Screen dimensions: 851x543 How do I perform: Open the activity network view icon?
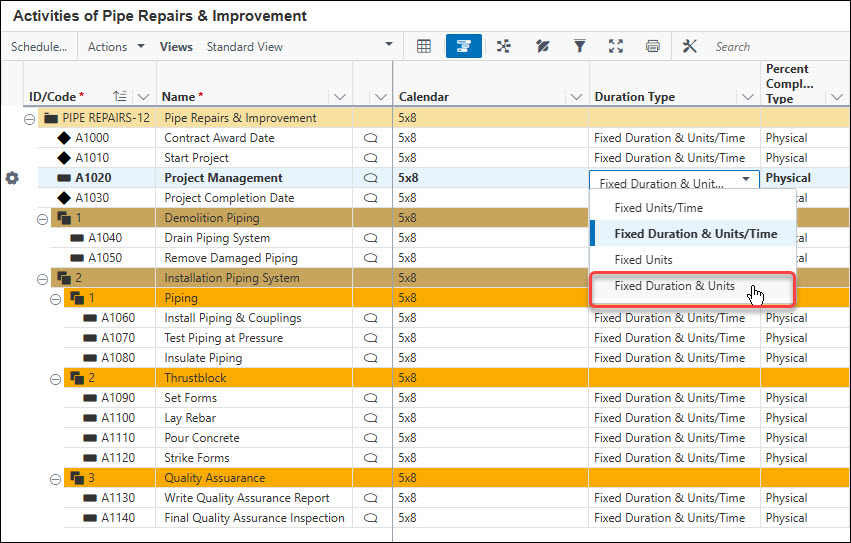point(504,46)
